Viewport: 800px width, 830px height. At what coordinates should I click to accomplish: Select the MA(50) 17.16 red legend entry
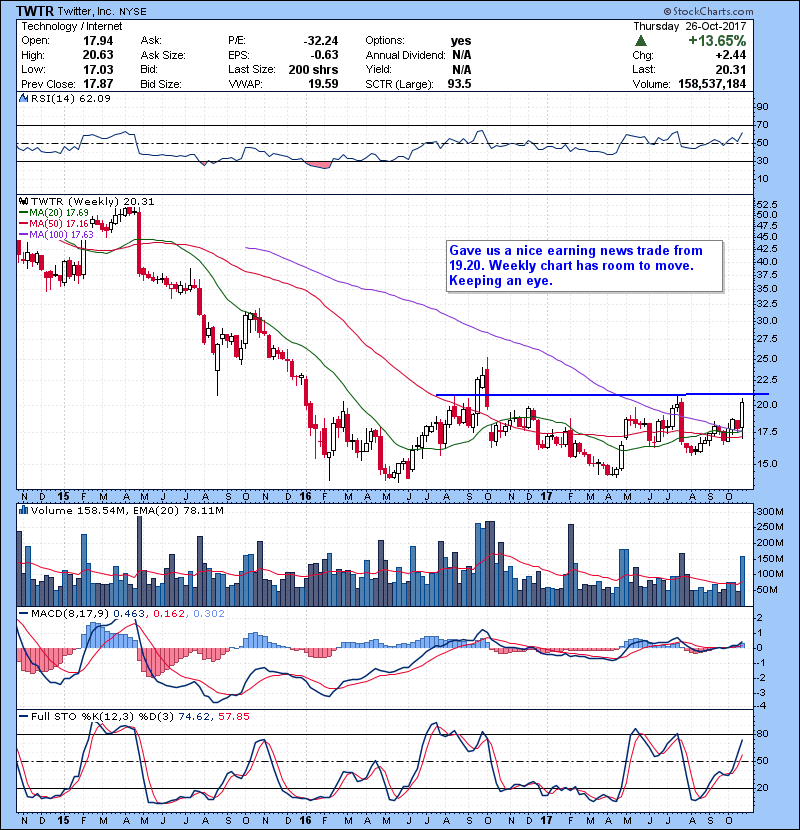click(x=53, y=223)
